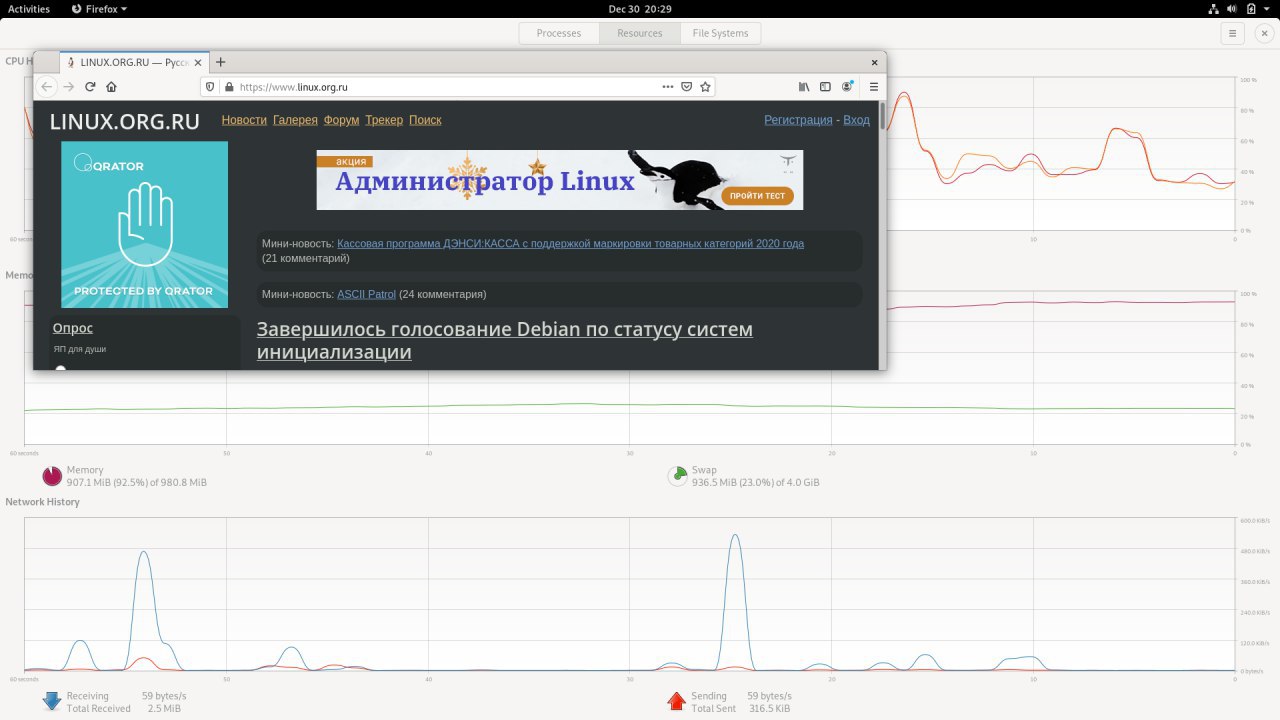Toggle Firefox sidebar icon
Screen dimensions: 1280x720
tap(825, 87)
